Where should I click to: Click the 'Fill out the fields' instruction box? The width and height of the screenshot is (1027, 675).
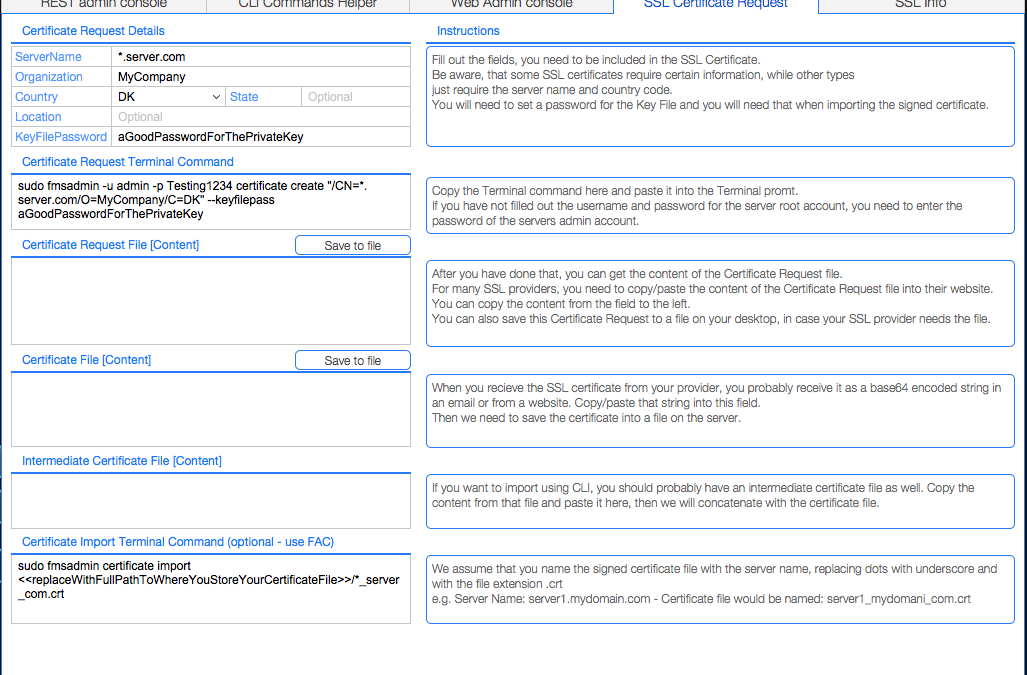pyautogui.click(x=720, y=97)
